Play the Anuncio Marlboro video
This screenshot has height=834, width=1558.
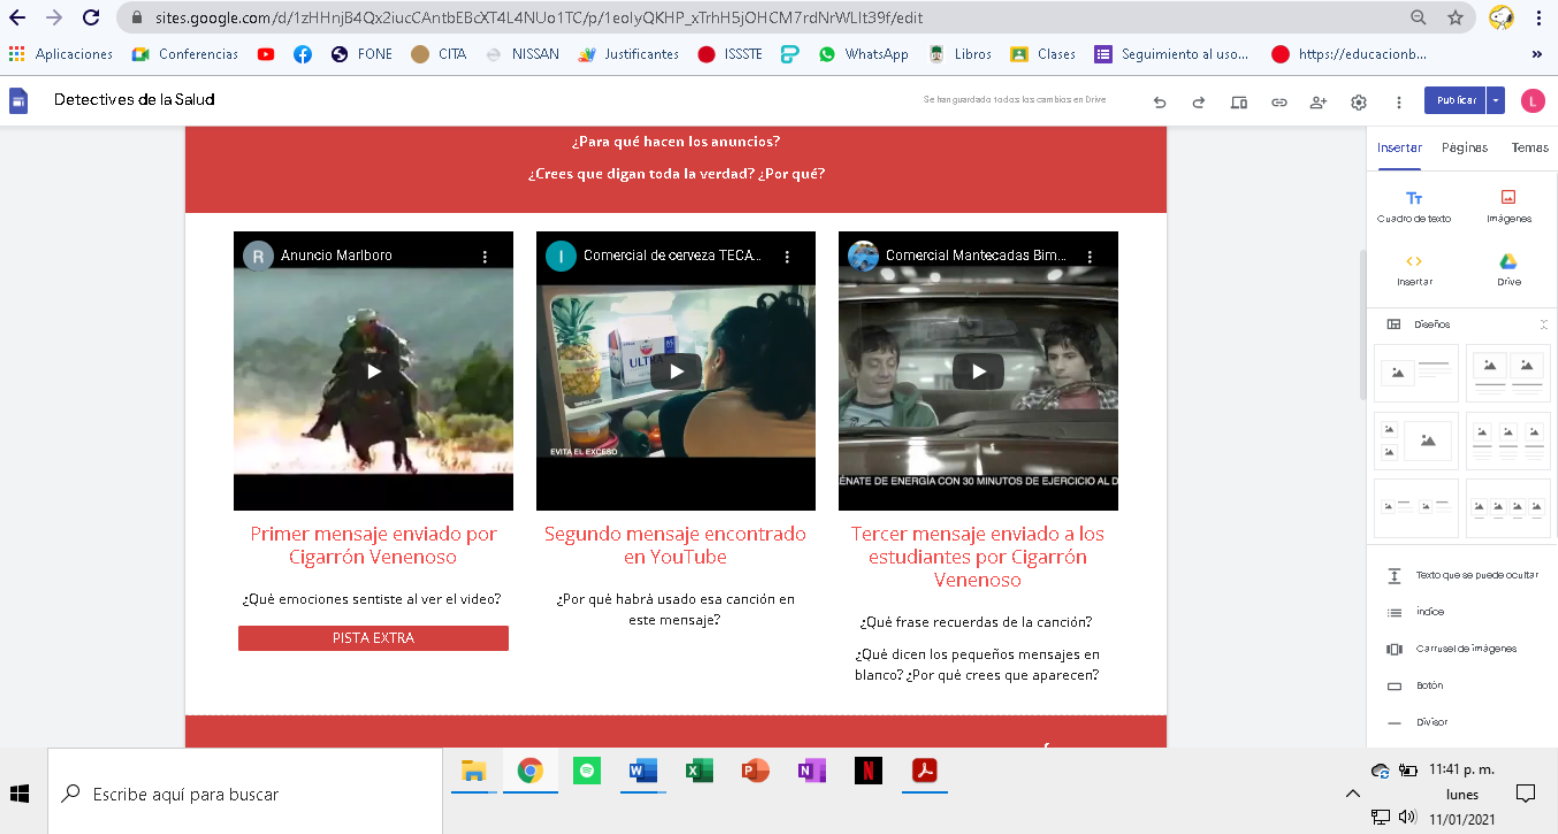tap(373, 372)
